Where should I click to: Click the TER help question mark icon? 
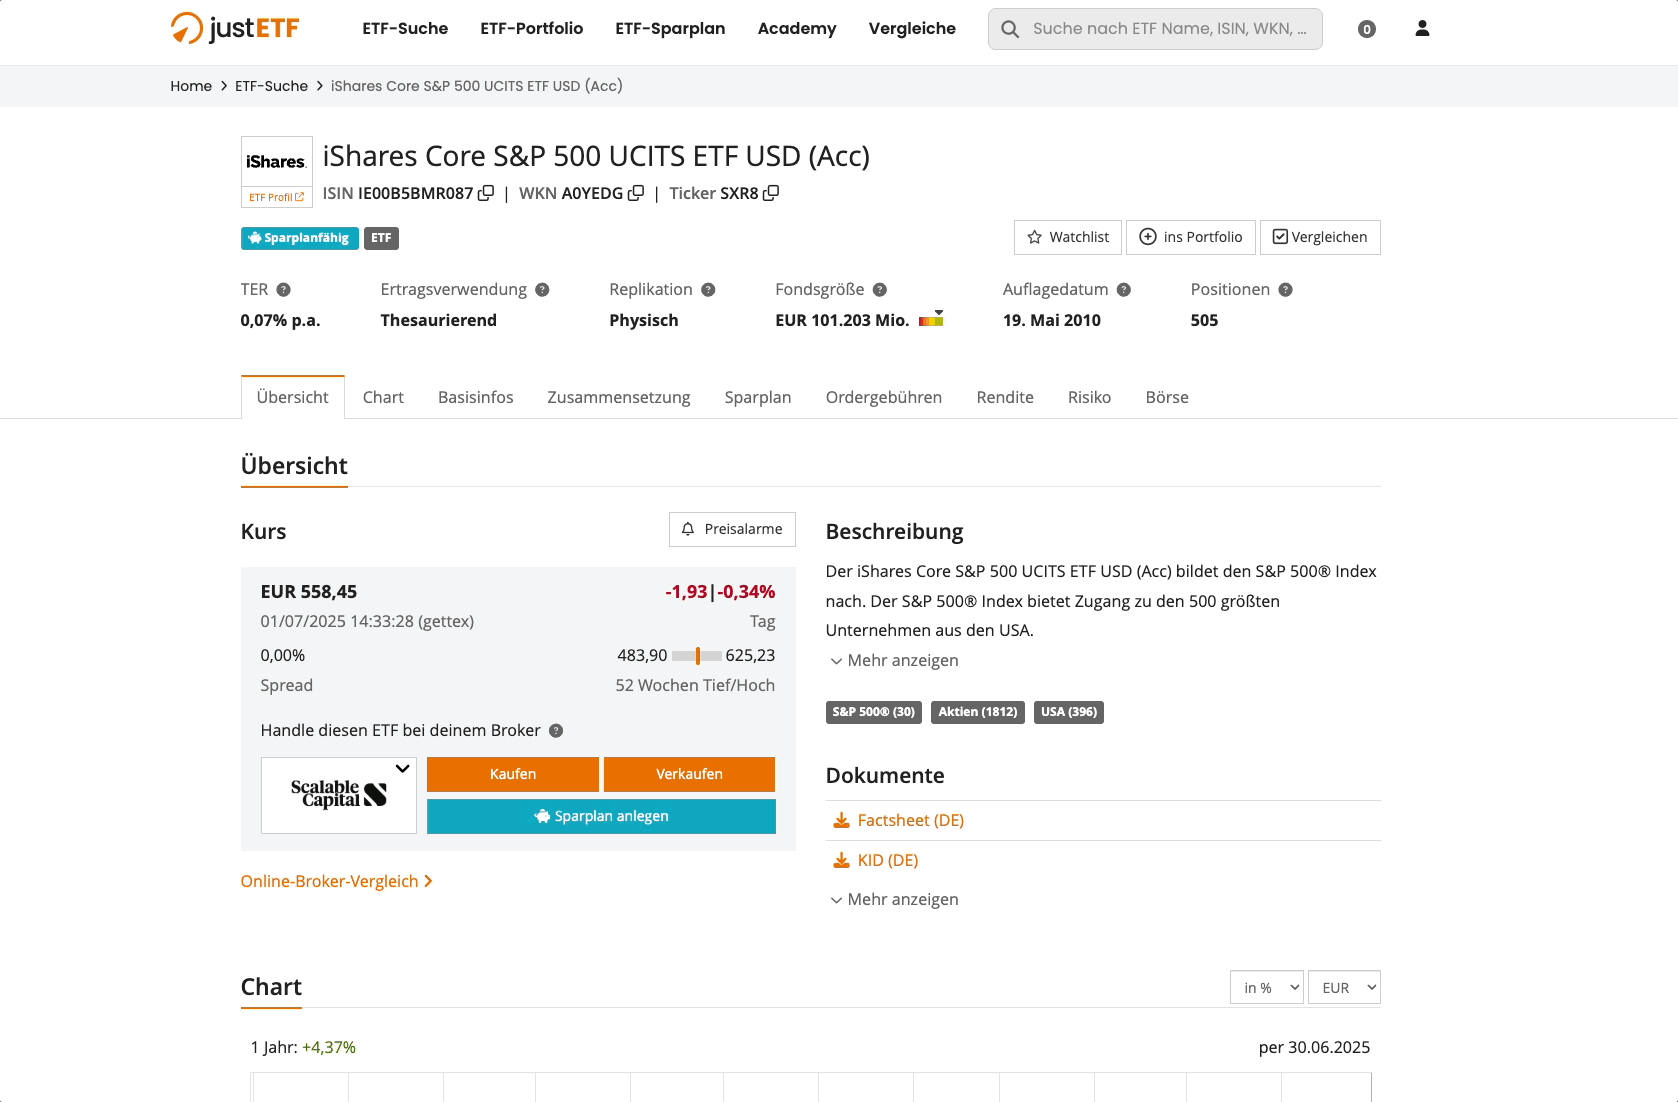(284, 290)
